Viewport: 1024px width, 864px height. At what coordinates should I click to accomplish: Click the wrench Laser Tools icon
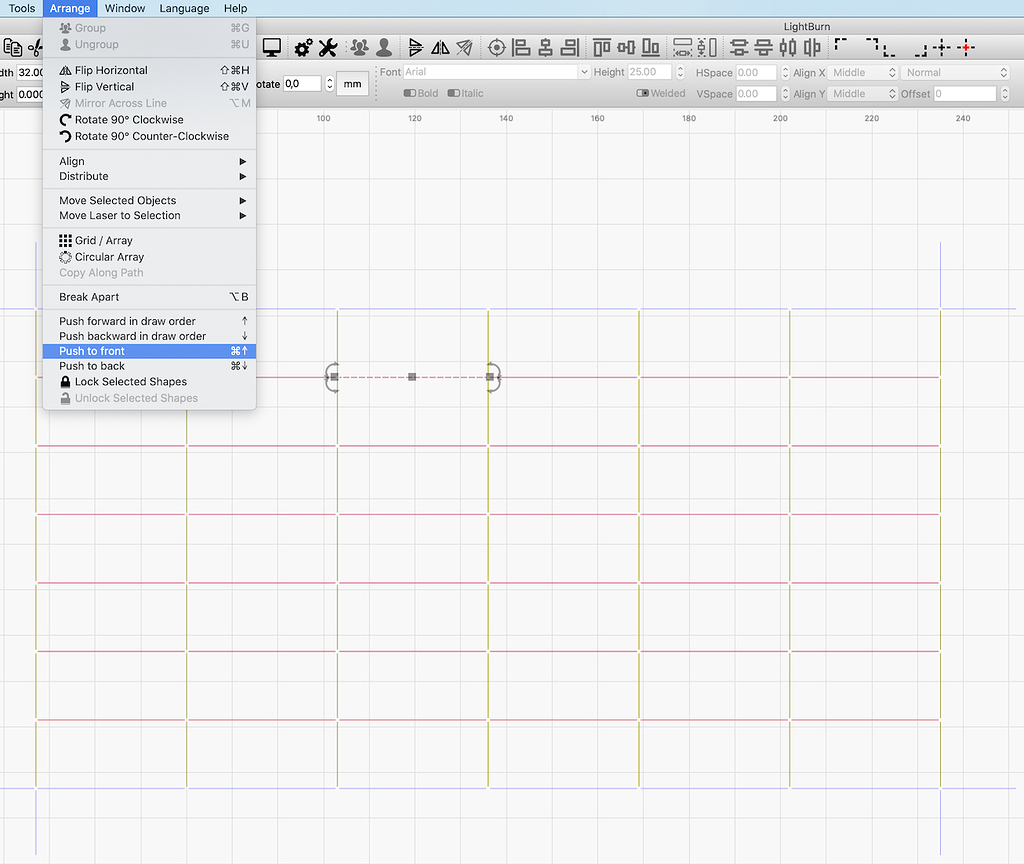pos(327,47)
